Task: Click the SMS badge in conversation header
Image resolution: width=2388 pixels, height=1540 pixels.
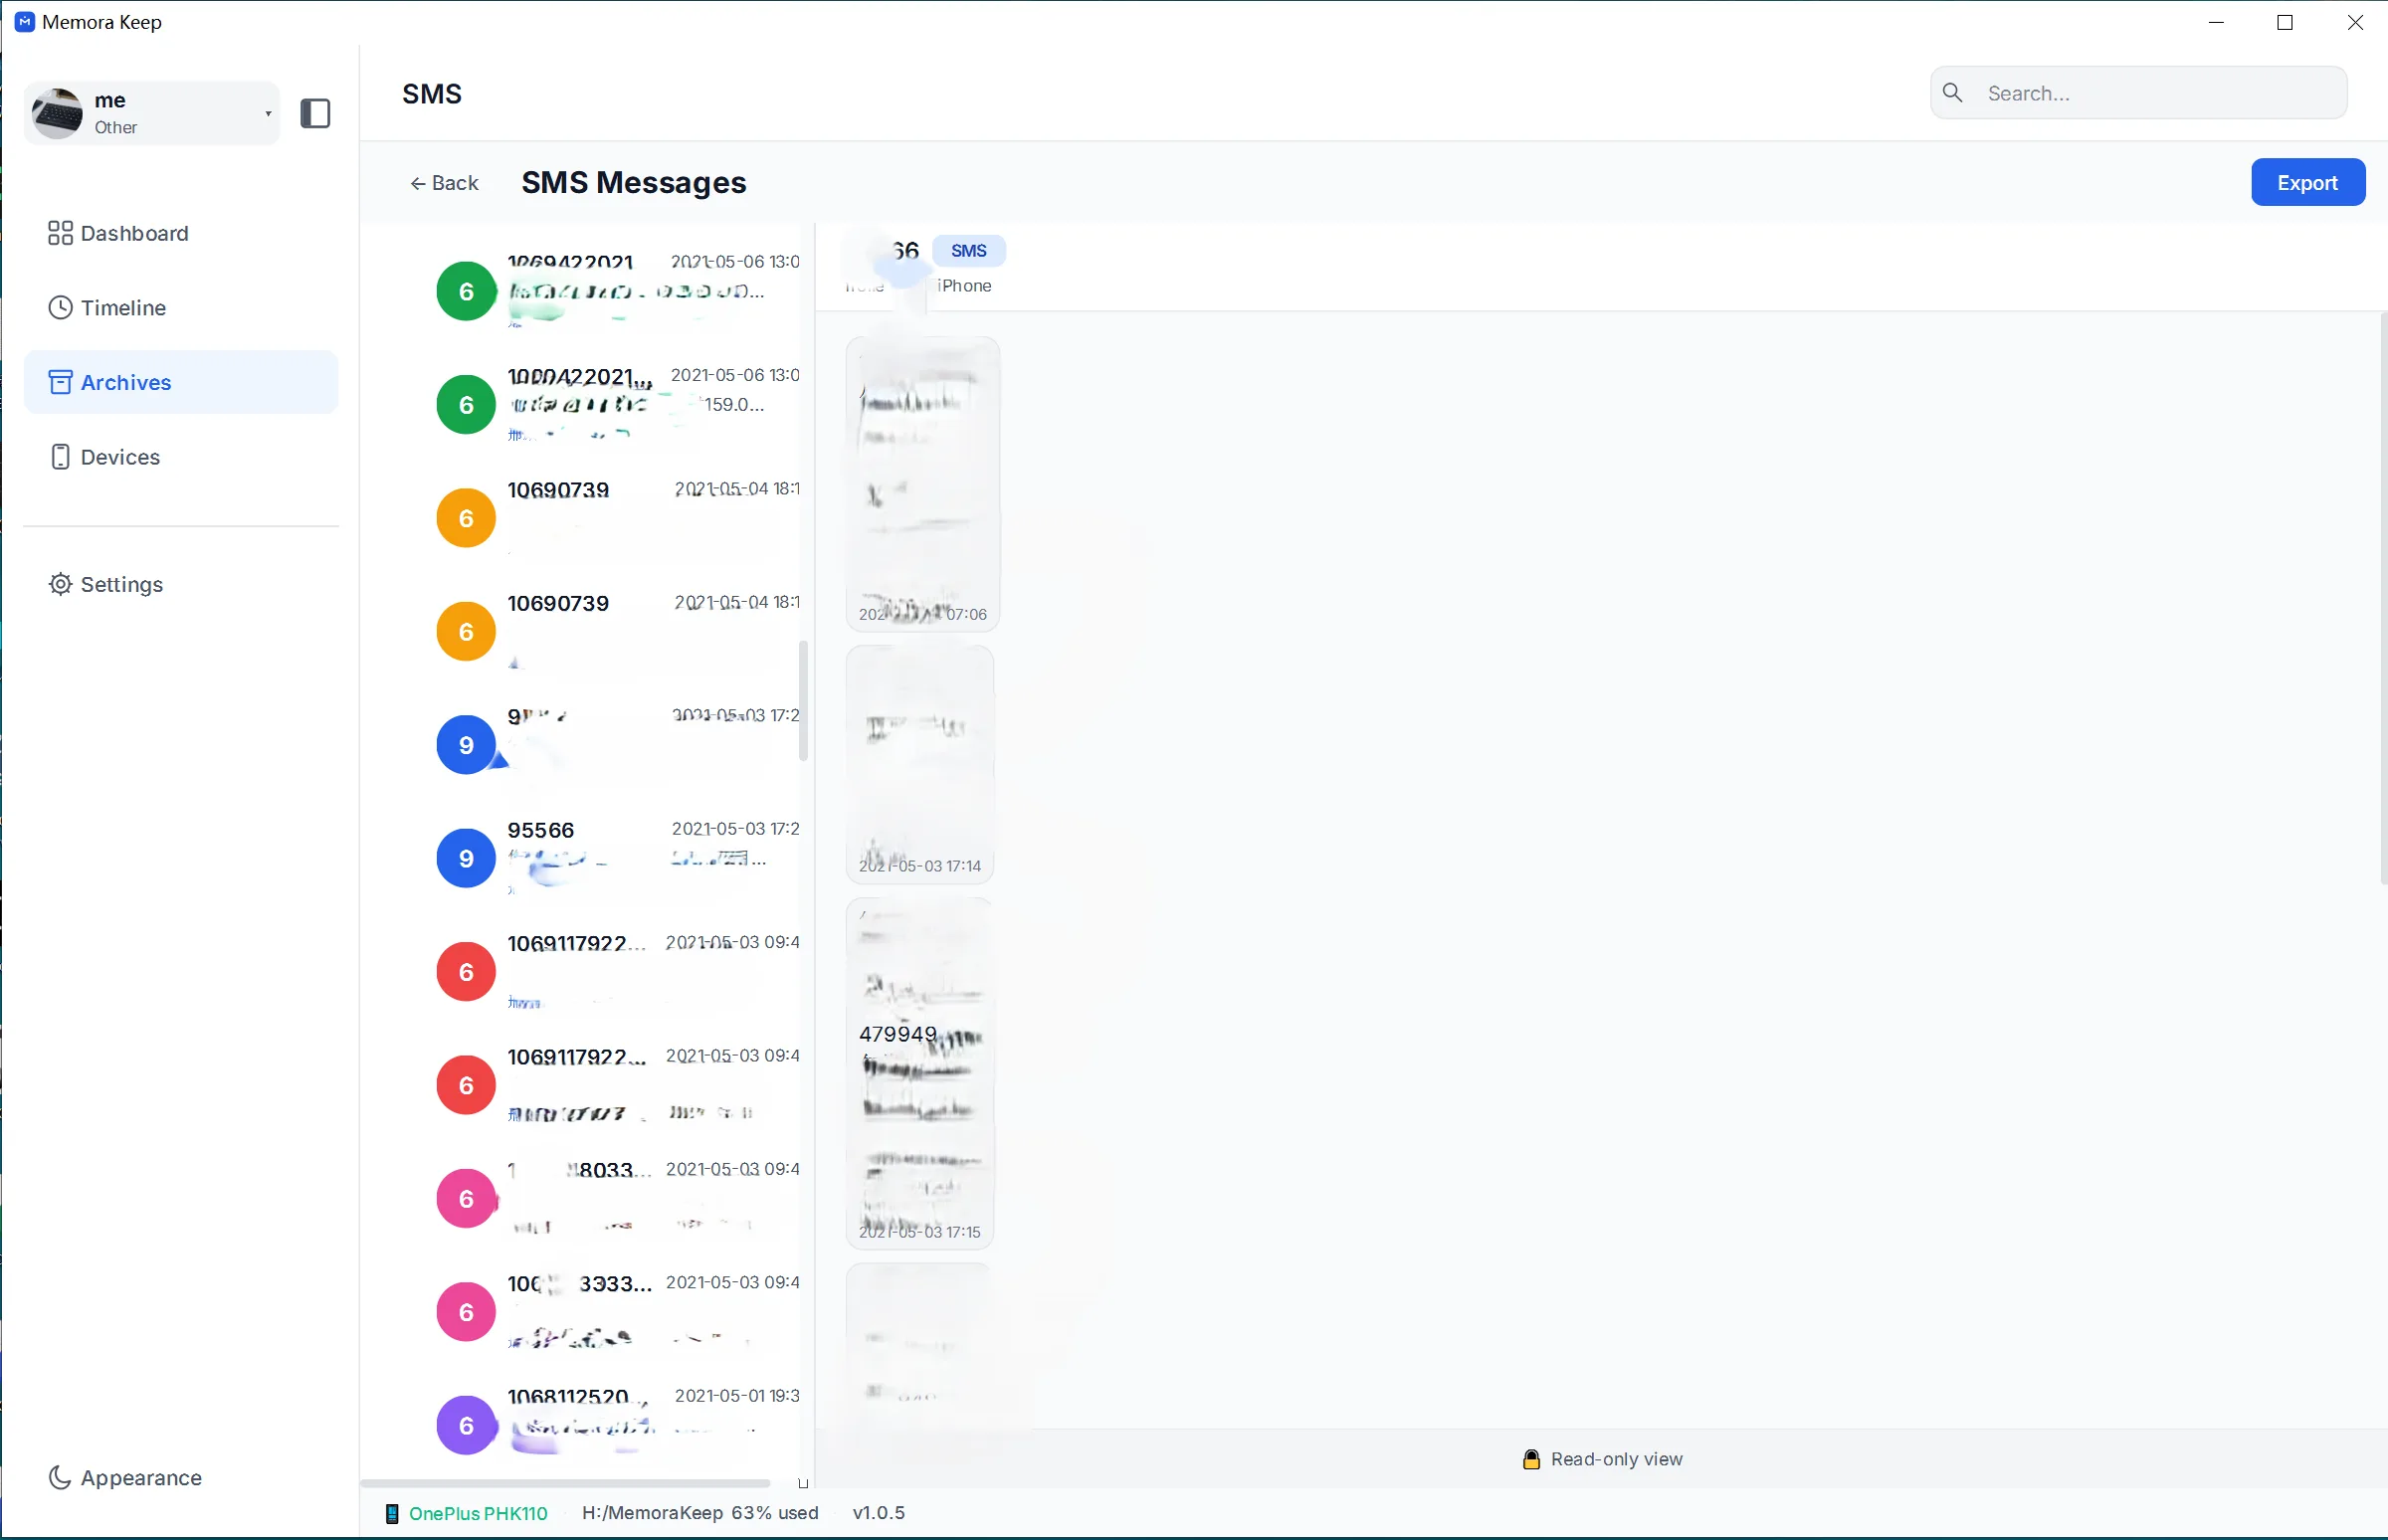Action: point(968,250)
